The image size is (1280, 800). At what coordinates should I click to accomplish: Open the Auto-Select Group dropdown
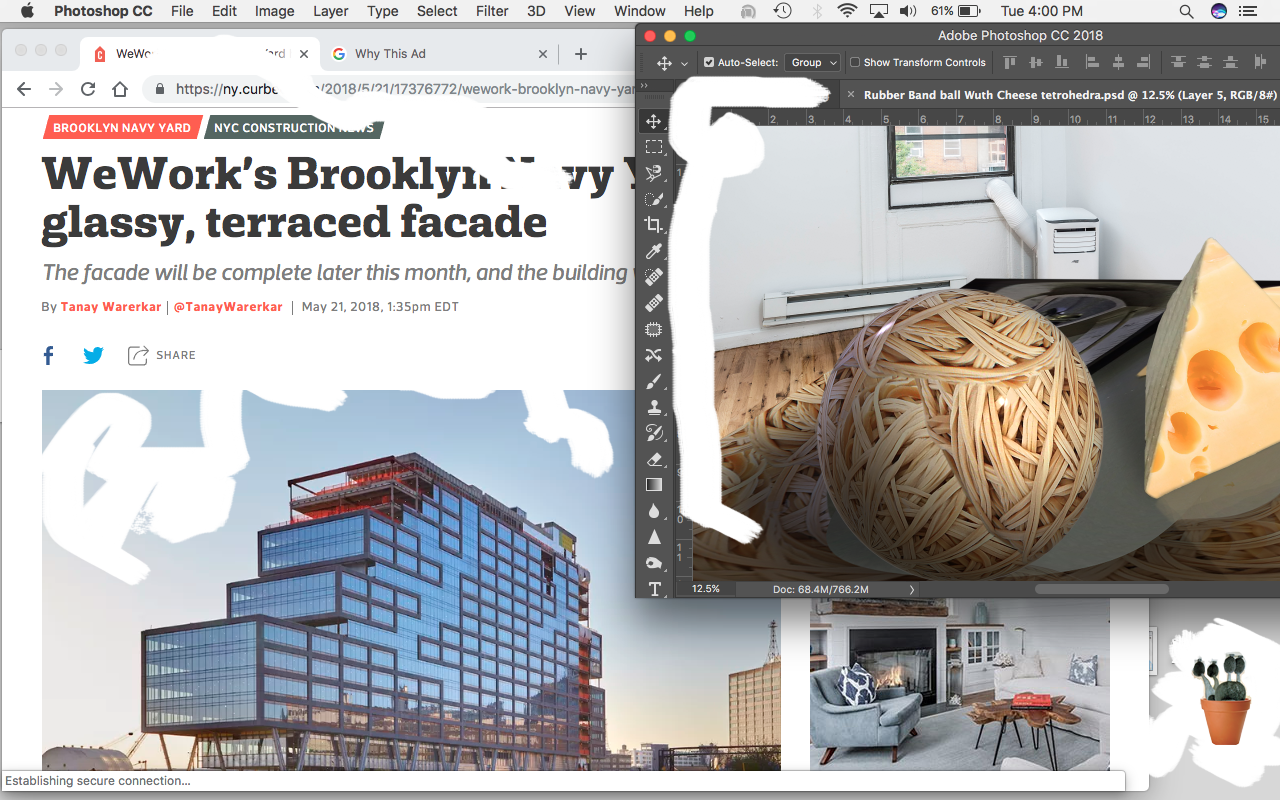point(812,62)
